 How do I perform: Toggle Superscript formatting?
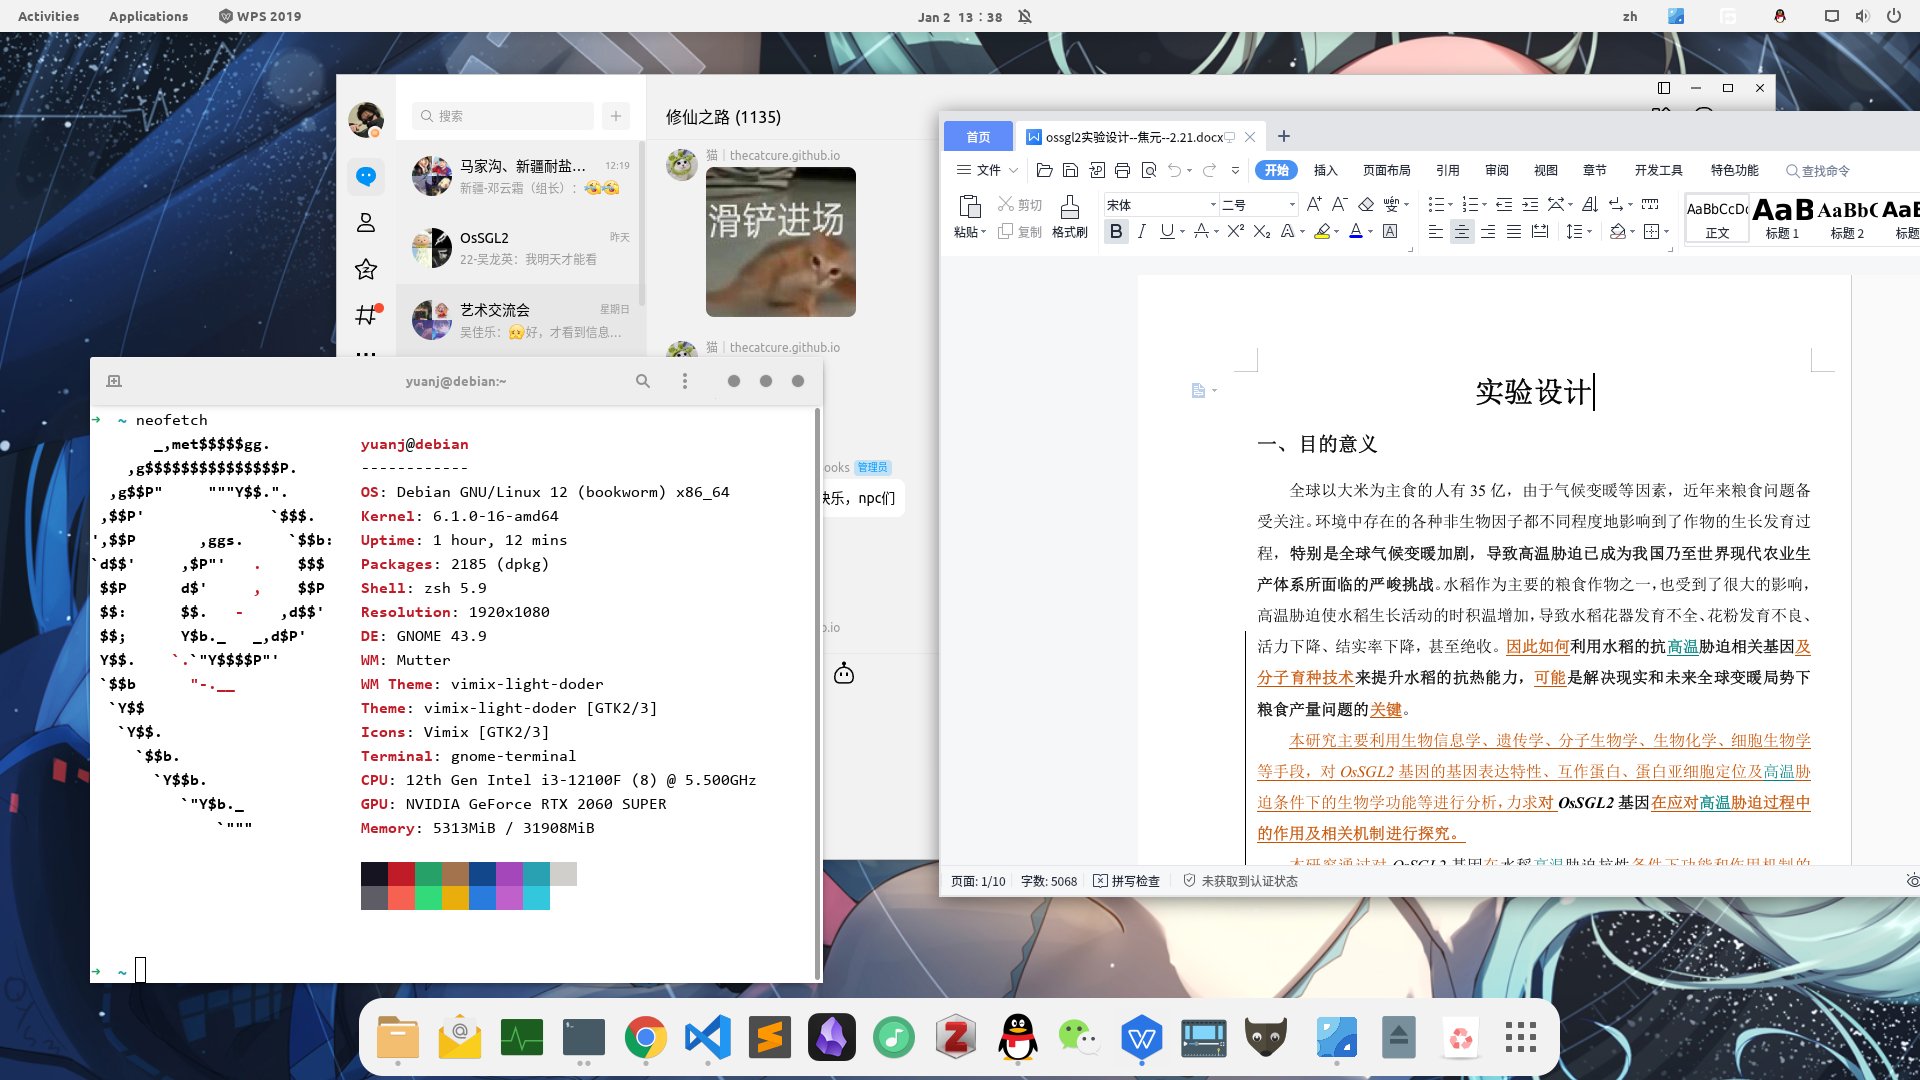[x=1236, y=231]
